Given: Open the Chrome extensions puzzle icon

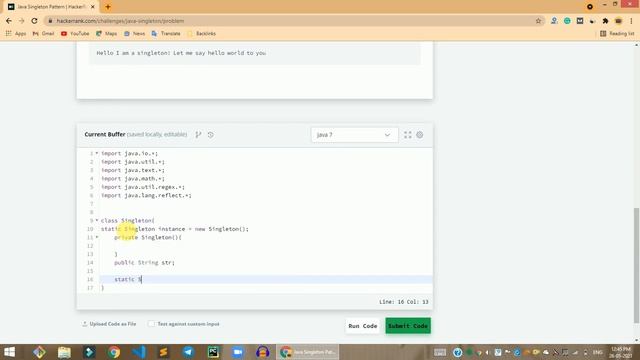Looking at the screenshot, I should (605, 21).
